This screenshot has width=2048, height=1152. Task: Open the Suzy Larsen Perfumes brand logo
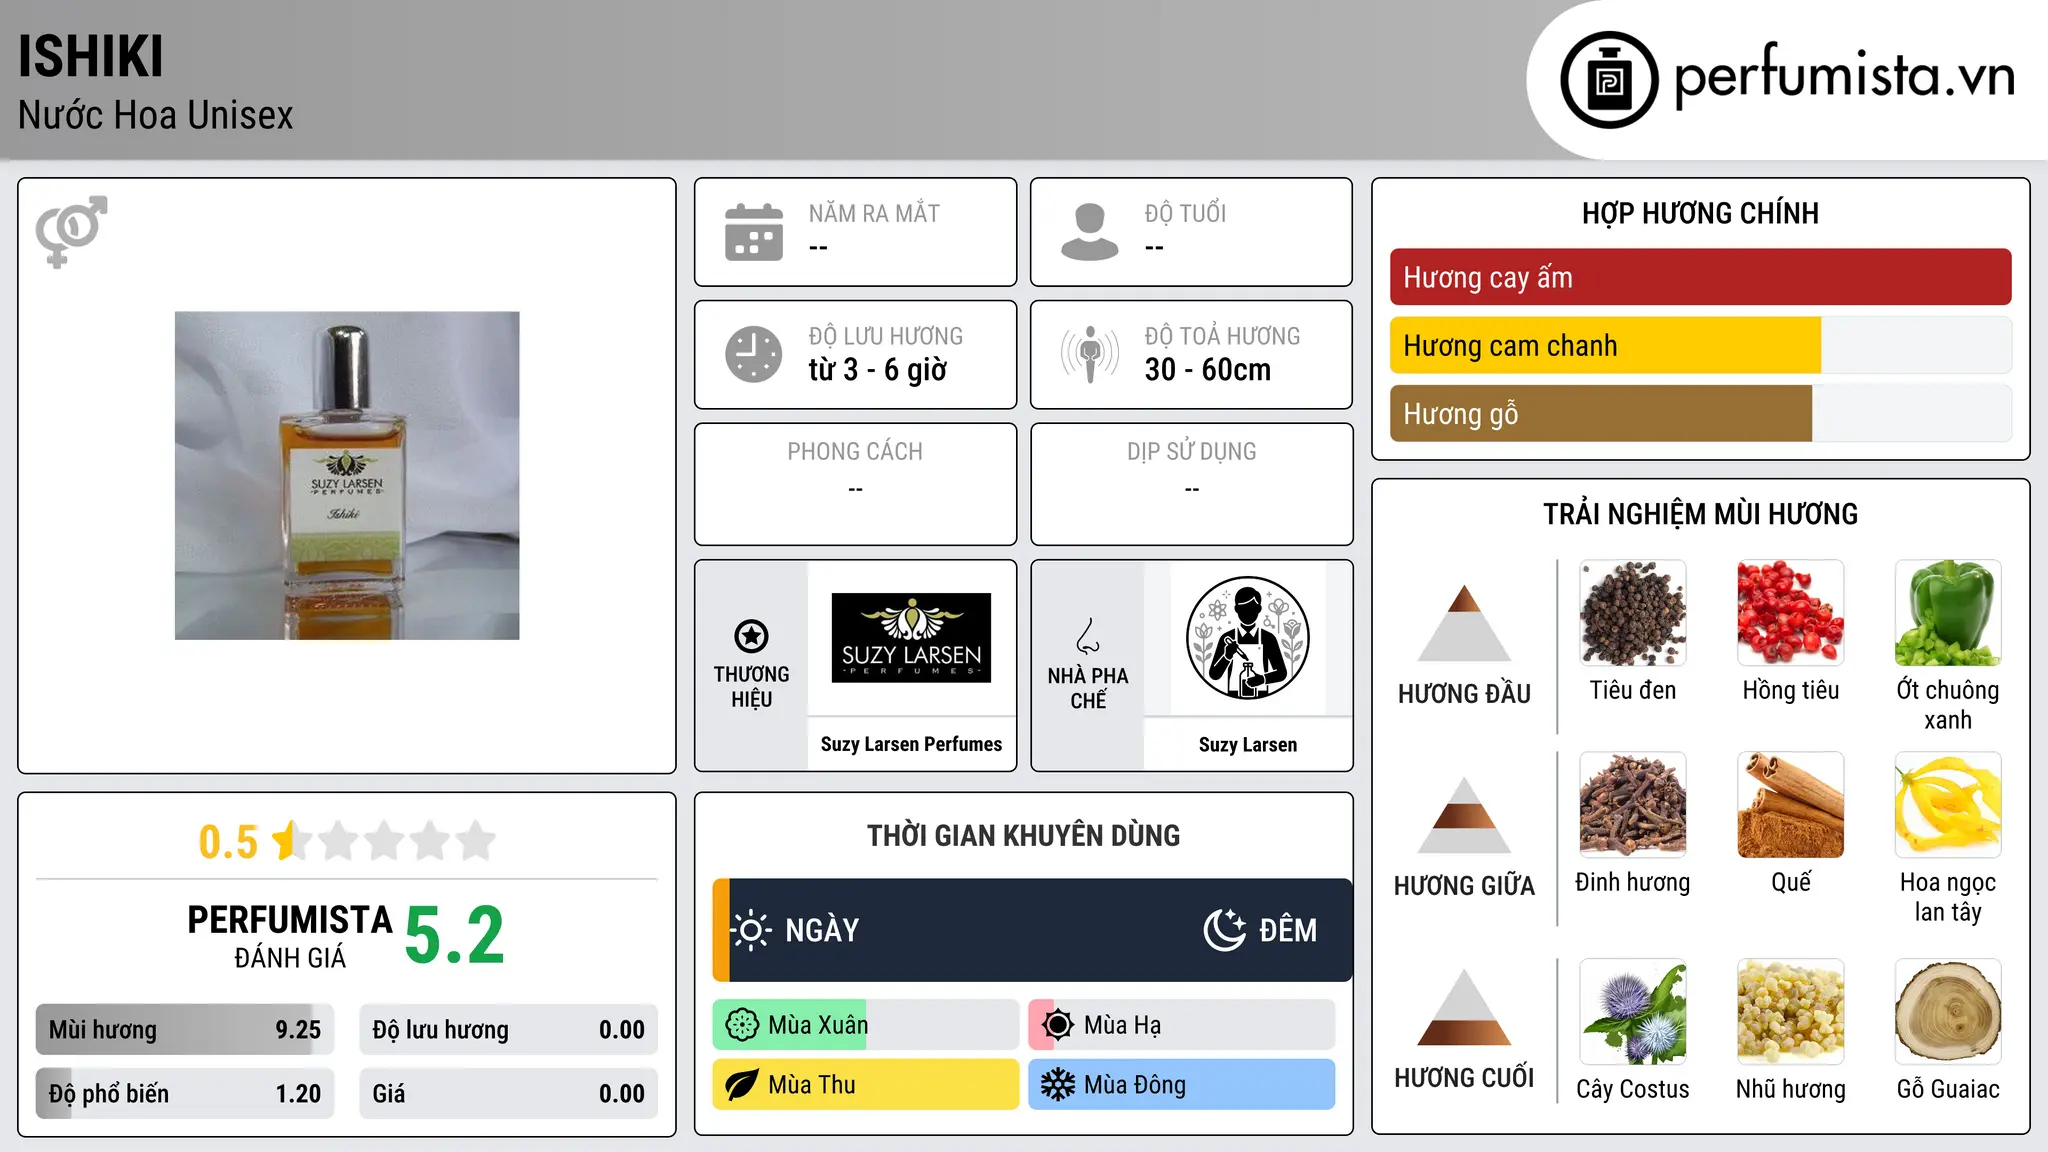[x=911, y=638]
